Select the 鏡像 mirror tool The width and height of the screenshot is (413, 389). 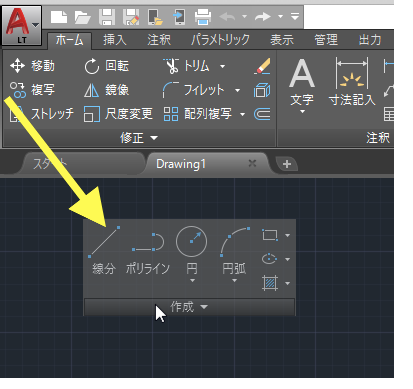point(106,90)
